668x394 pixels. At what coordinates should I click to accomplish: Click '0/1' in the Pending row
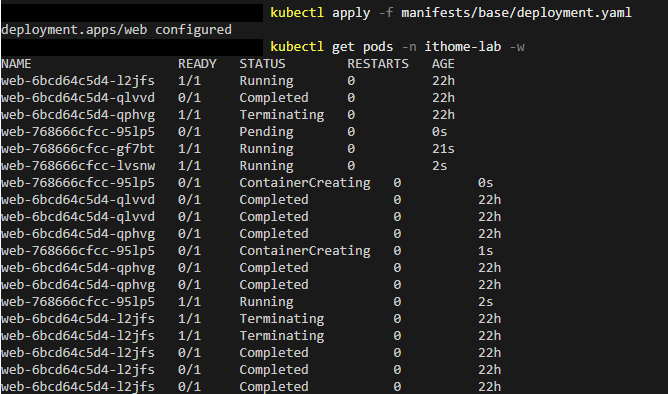point(189,132)
